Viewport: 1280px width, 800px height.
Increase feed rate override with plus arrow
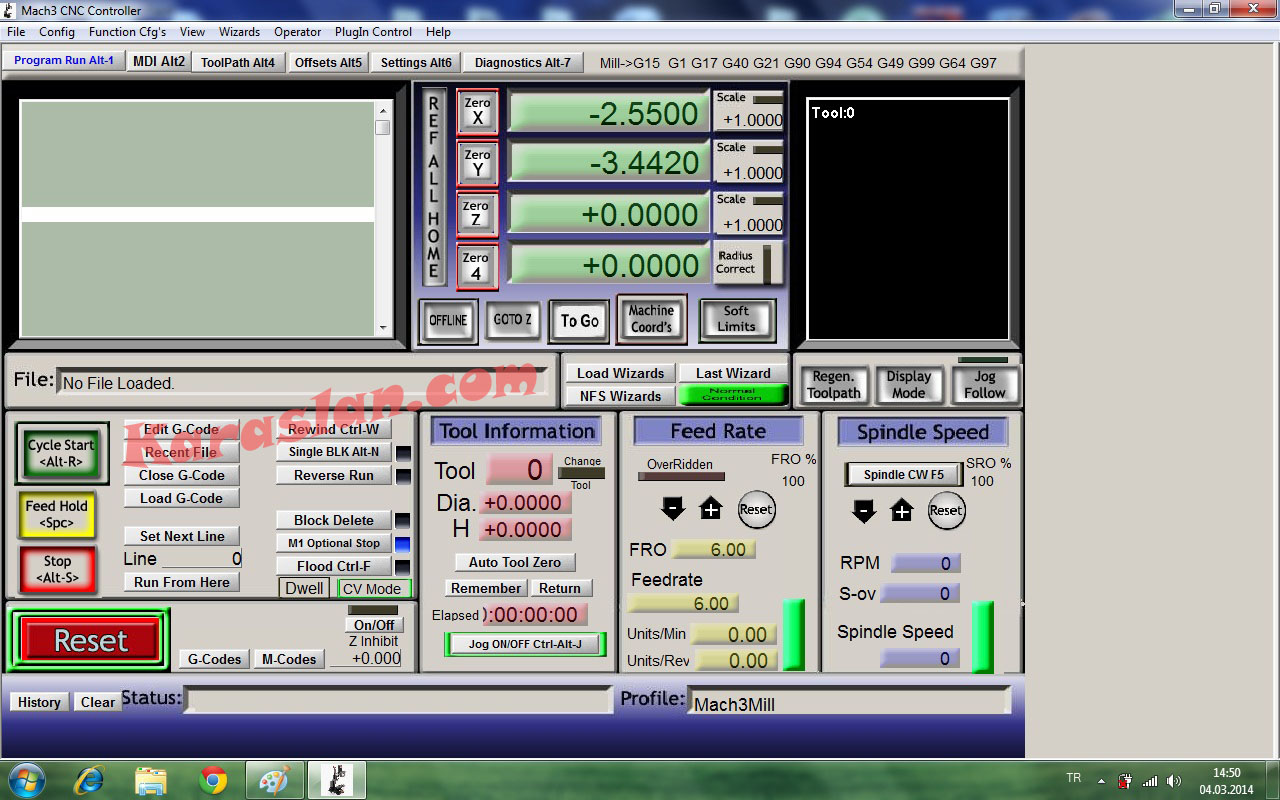pos(710,510)
